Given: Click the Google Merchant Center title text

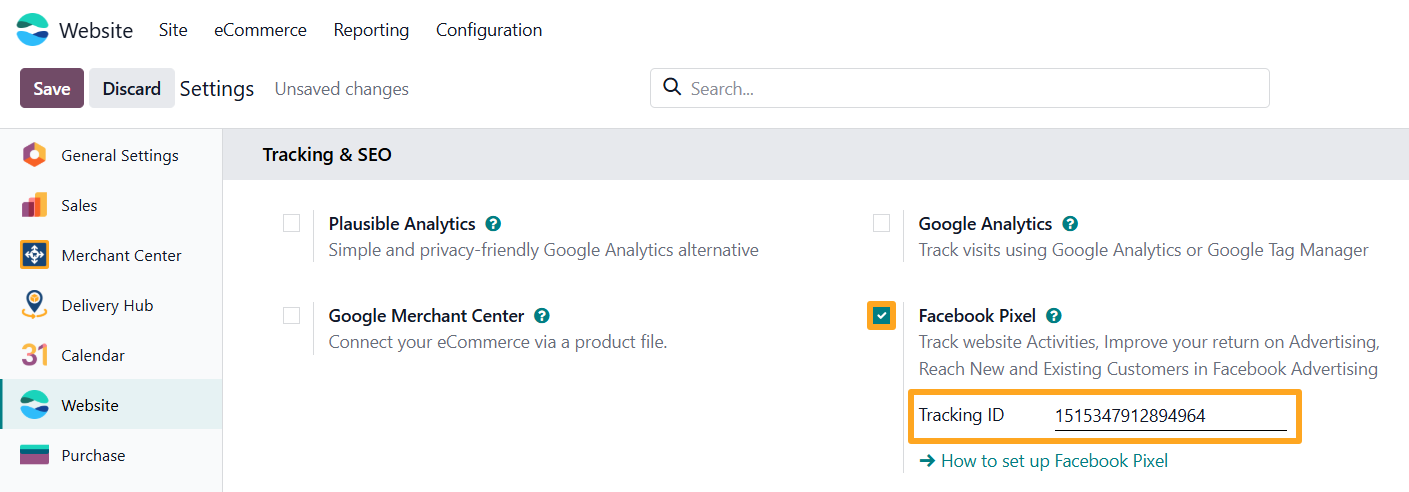Looking at the screenshot, I should point(426,316).
